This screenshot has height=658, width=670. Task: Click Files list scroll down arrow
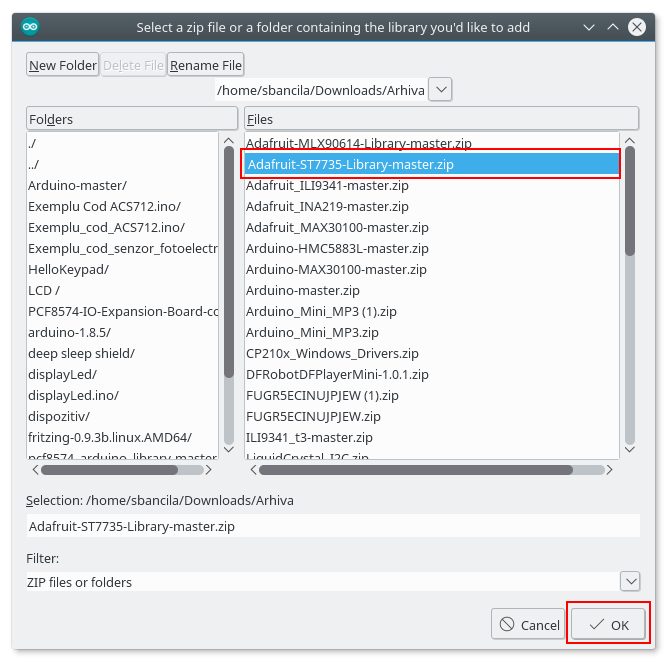[x=629, y=449]
